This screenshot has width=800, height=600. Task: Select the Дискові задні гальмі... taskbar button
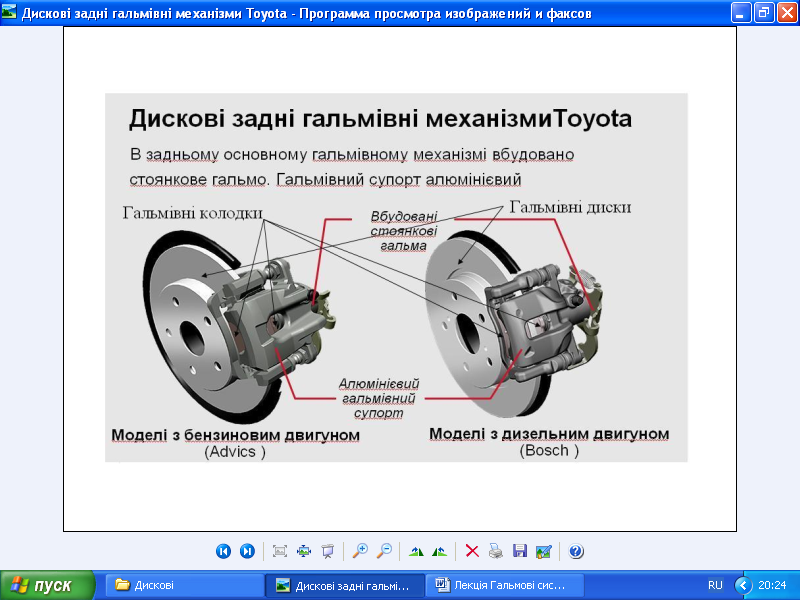click(345, 585)
